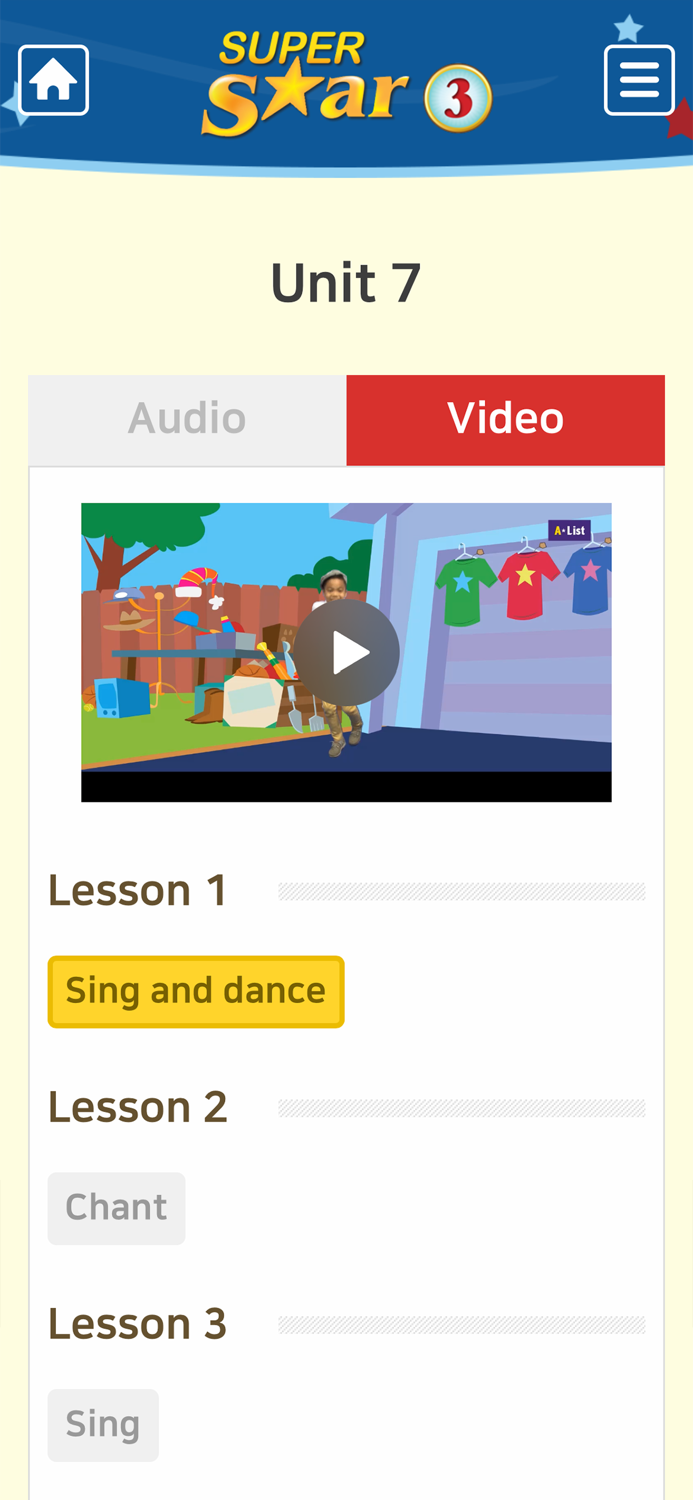Click the A-List logo in the video
The width and height of the screenshot is (693, 1500).
point(568,530)
